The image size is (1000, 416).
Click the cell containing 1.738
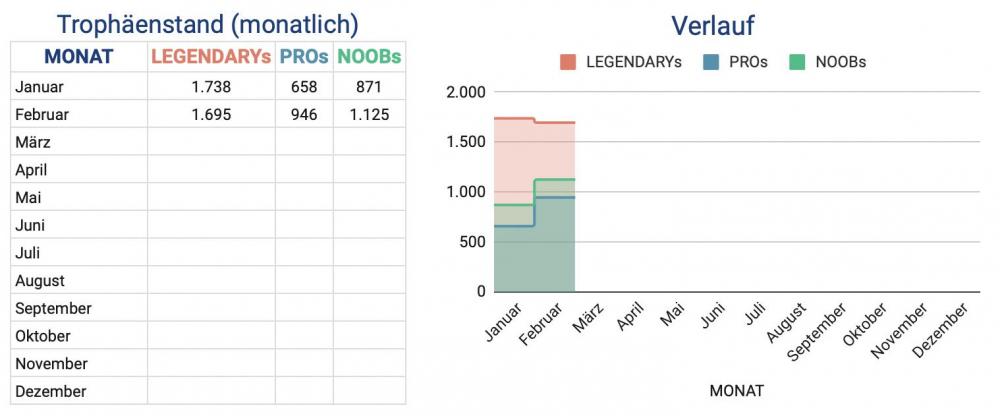[x=211, y=87]
